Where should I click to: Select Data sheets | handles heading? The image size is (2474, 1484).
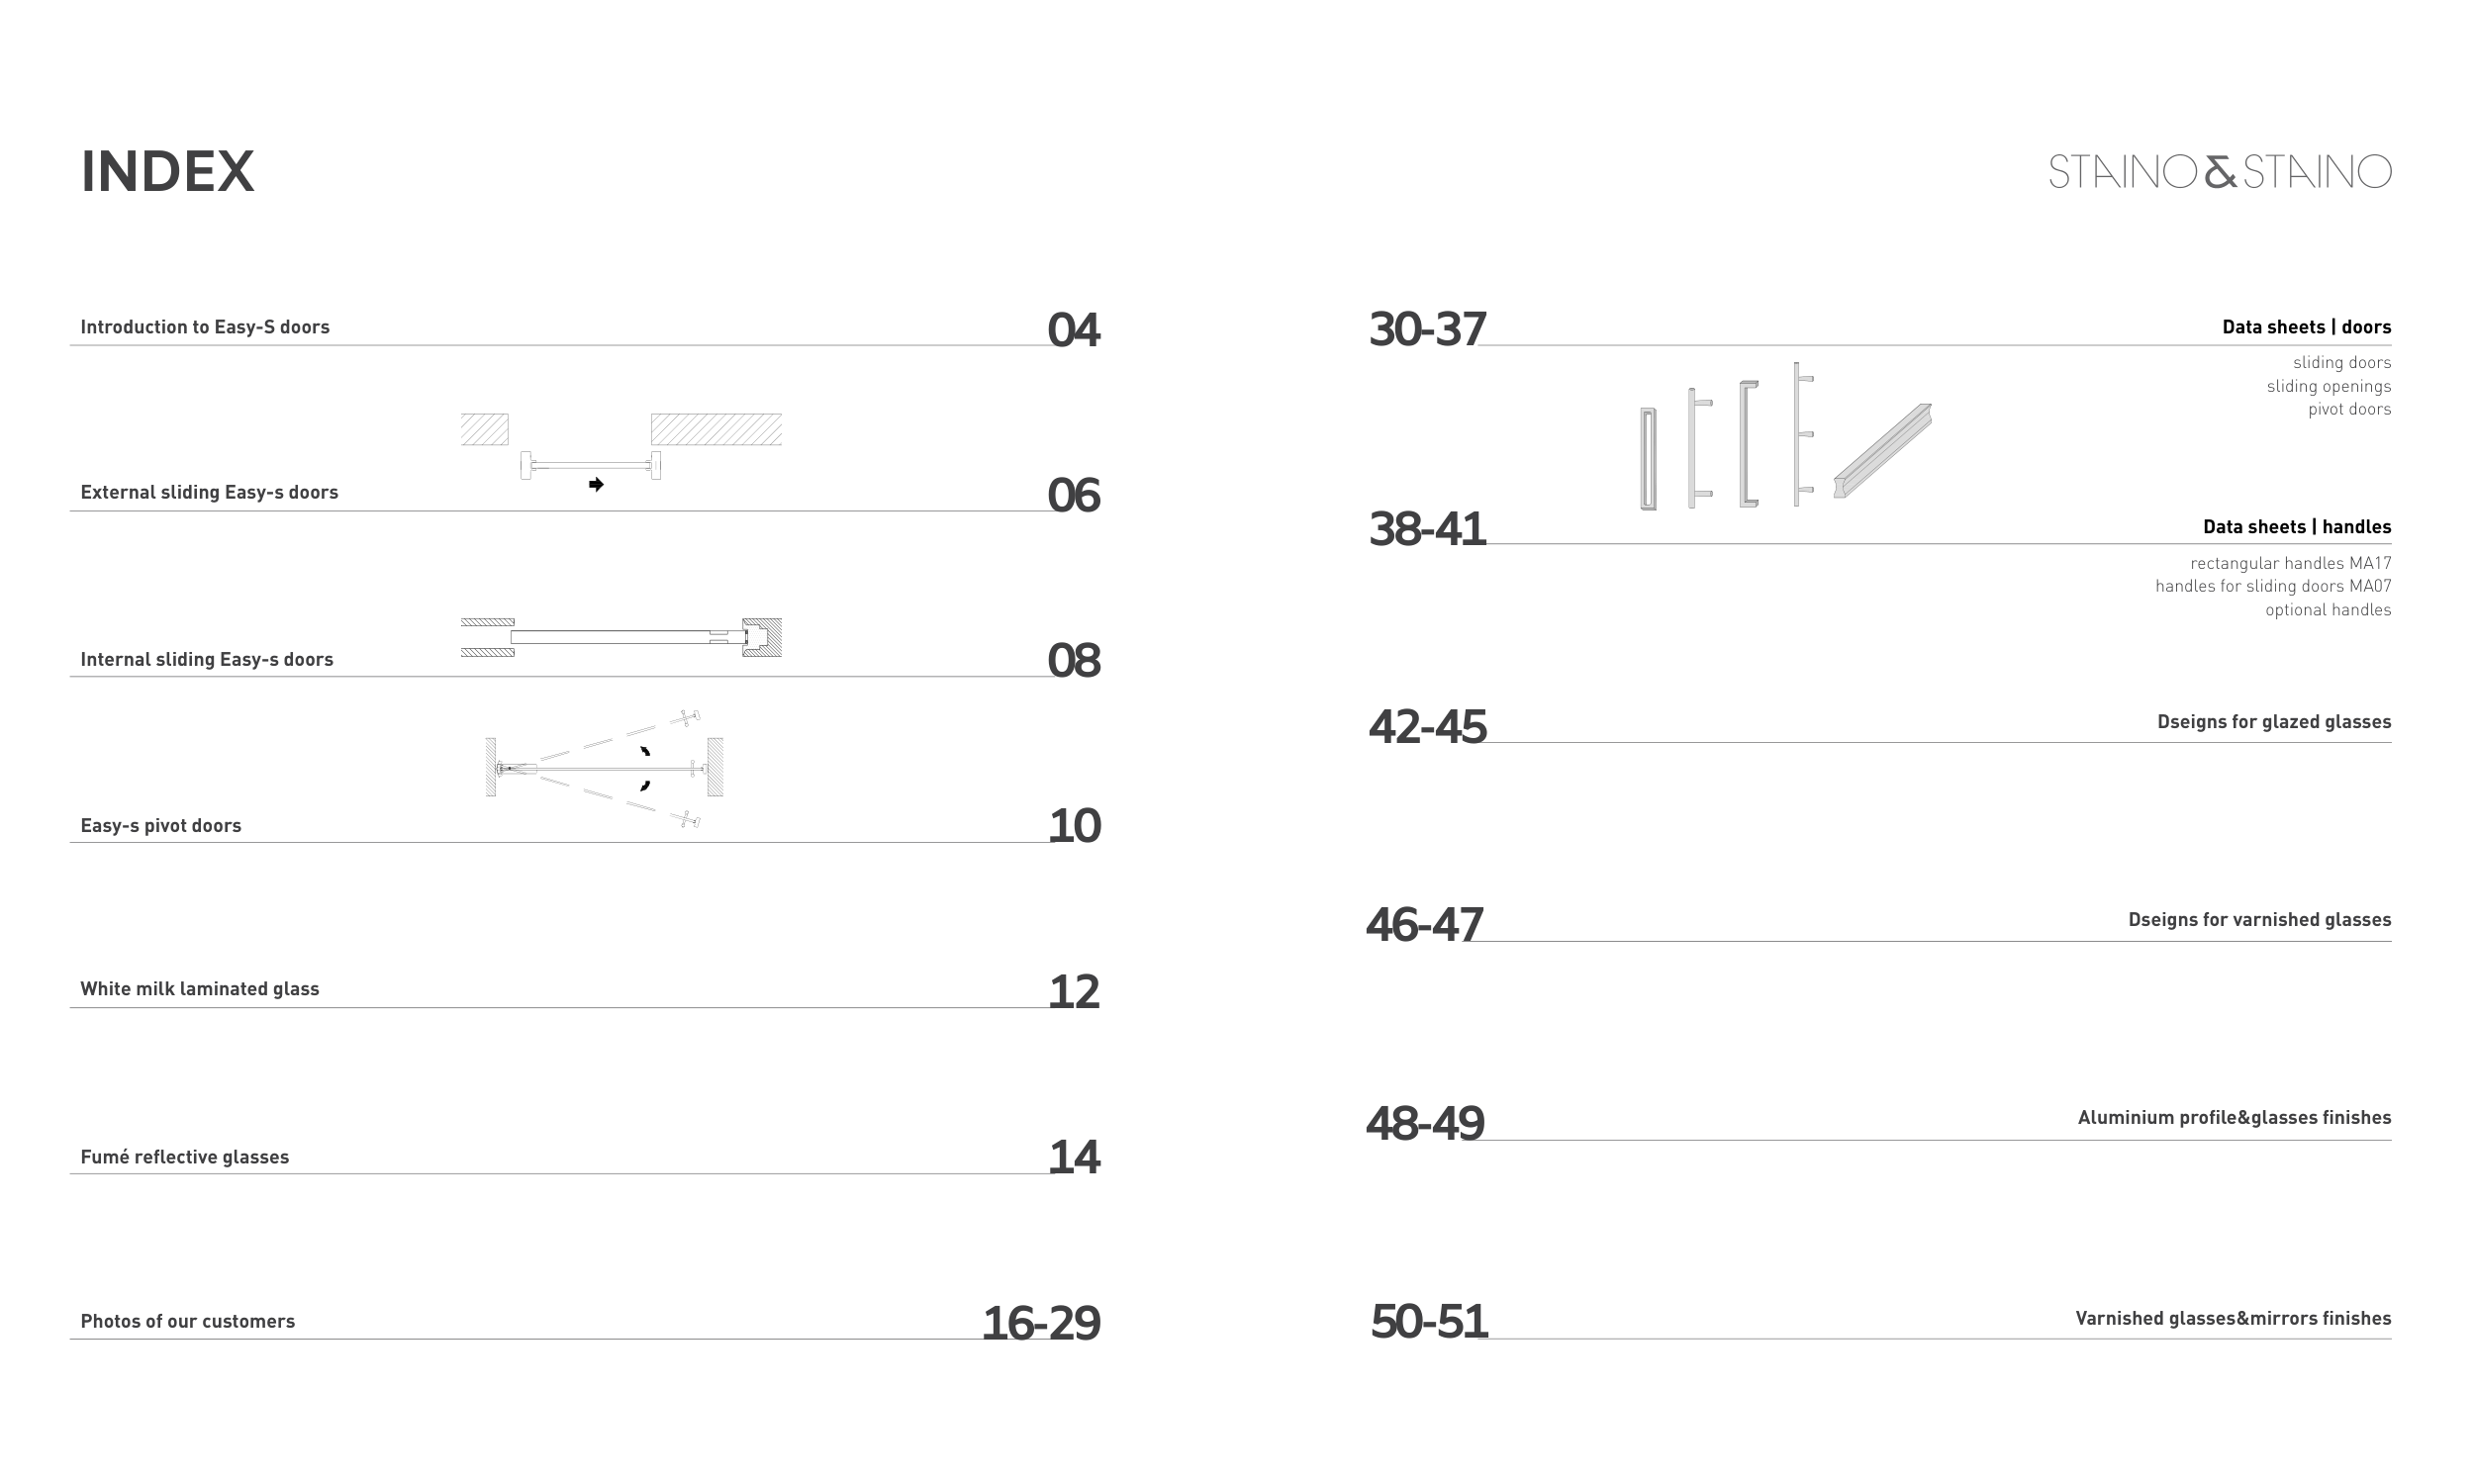2296,527
